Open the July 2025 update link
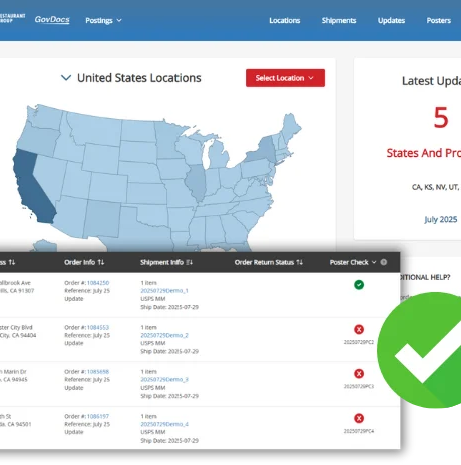The width and height of the screenshot is (461, 465). pos(440,219)
